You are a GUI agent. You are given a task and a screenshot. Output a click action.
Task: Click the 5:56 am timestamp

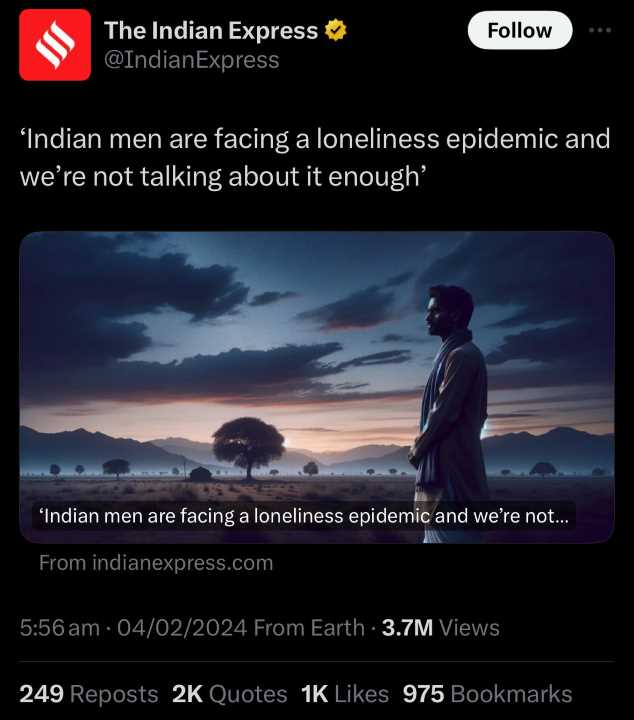(60, 628)
